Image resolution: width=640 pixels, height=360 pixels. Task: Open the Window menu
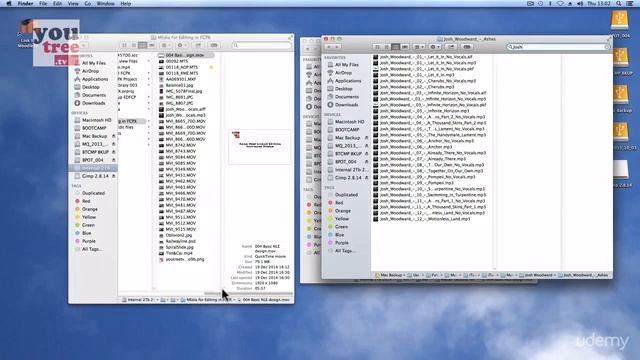(105, 4)
